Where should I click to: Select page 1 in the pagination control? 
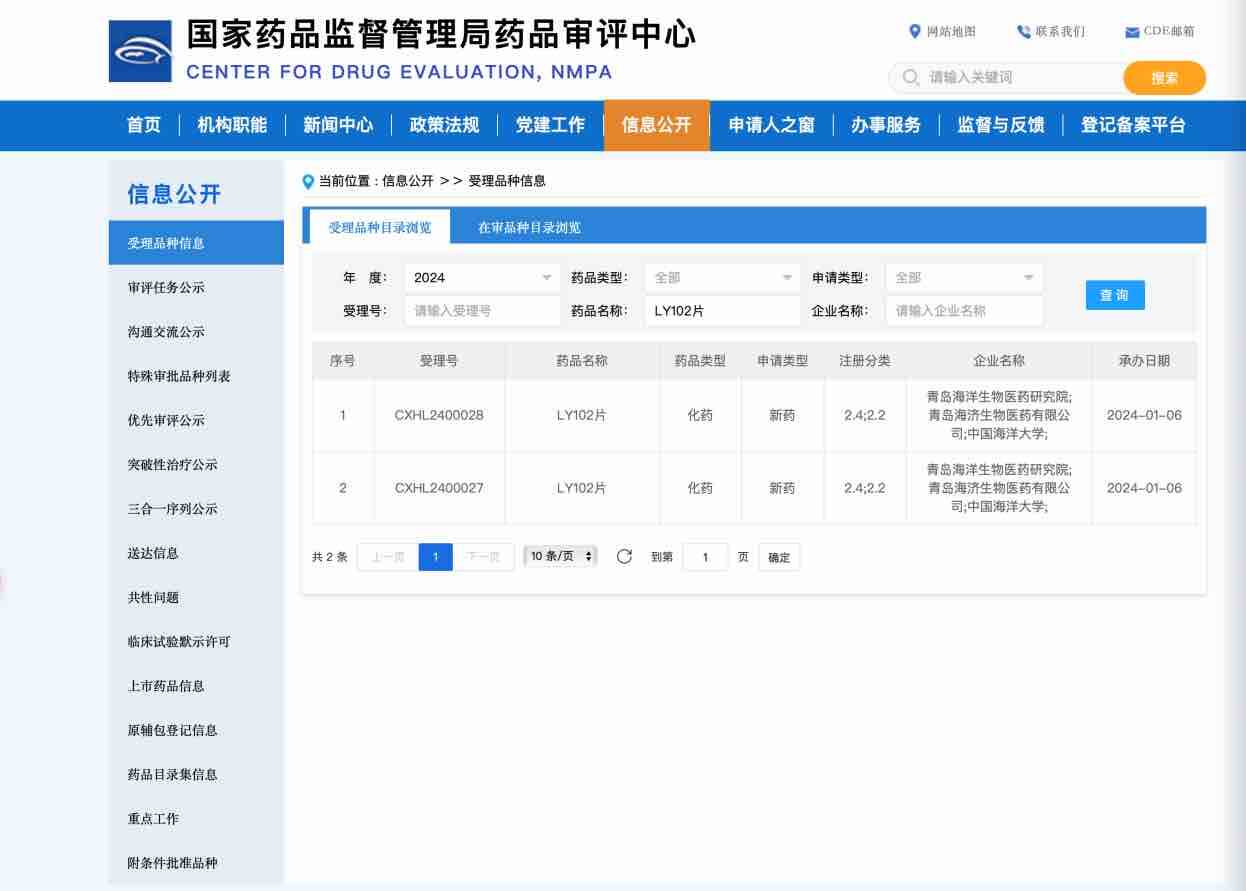[x=435, y=557]
